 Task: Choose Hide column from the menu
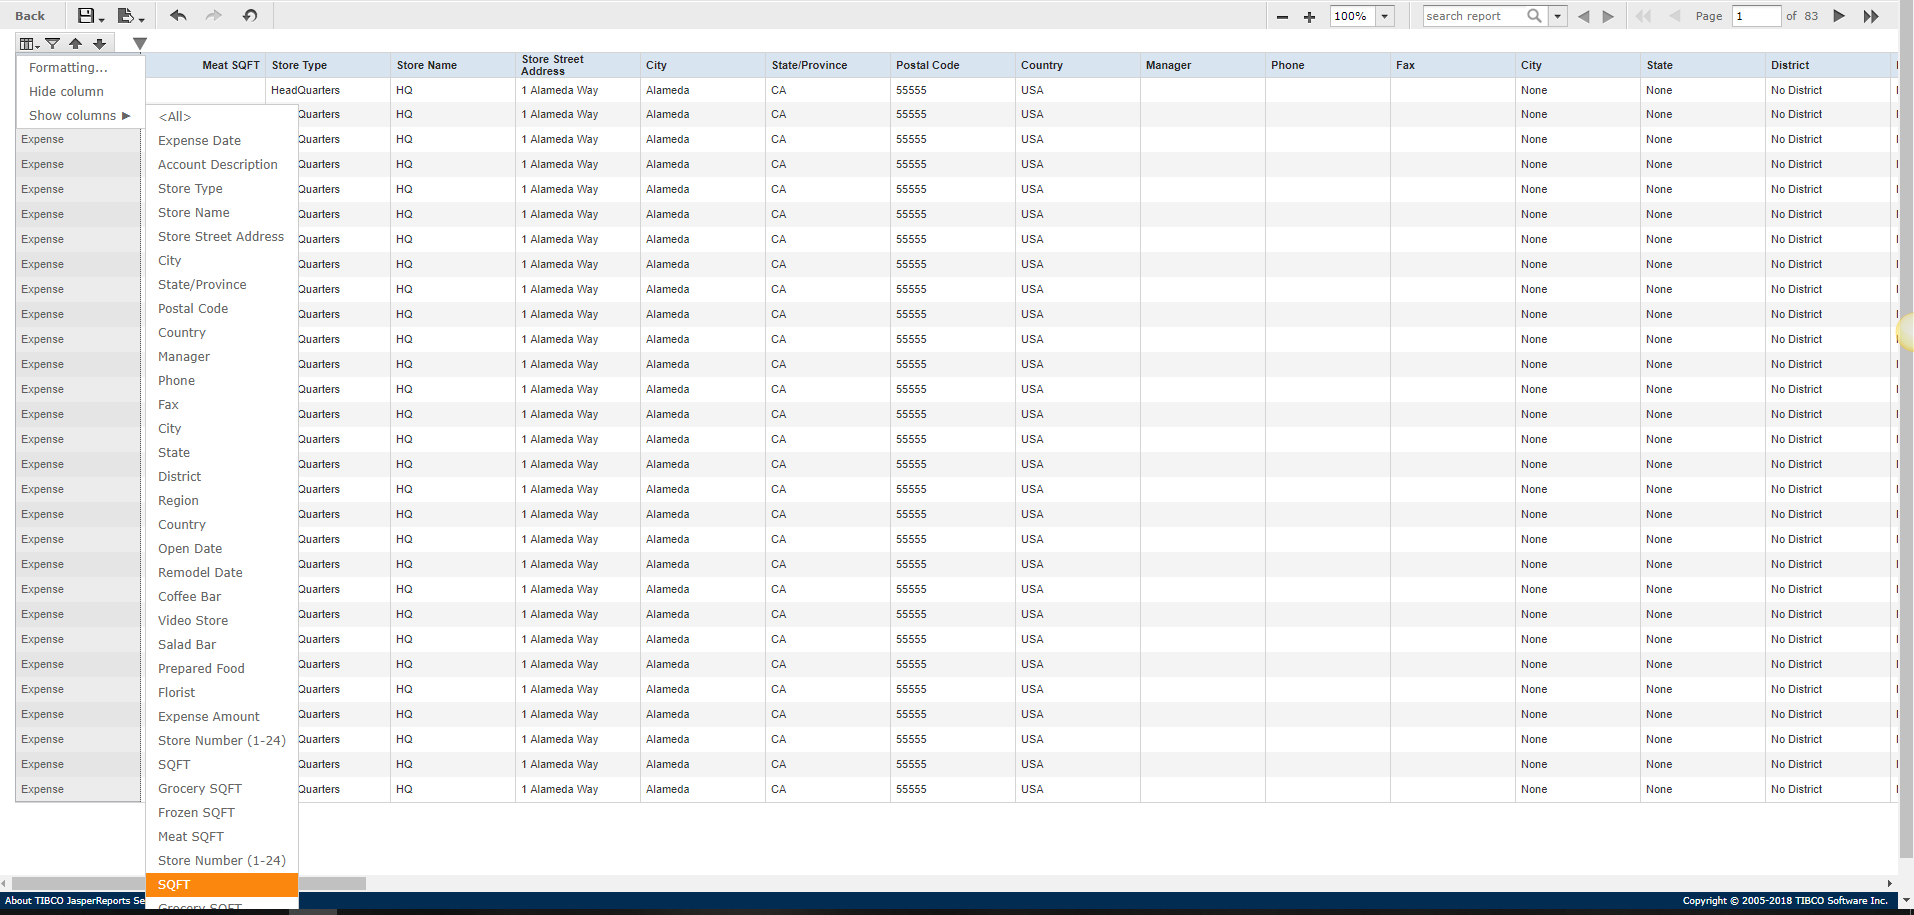point(80,92)
